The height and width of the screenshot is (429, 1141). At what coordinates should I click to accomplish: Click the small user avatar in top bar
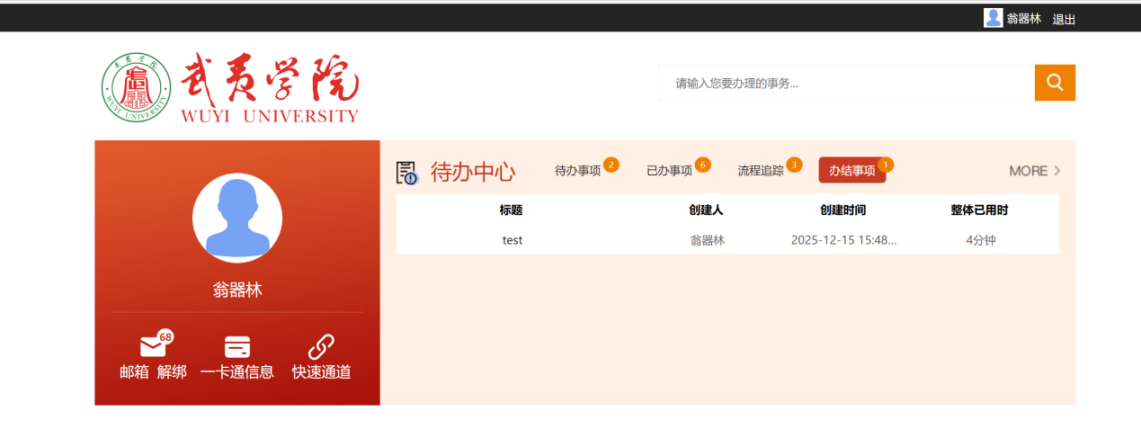pos(993,18)
